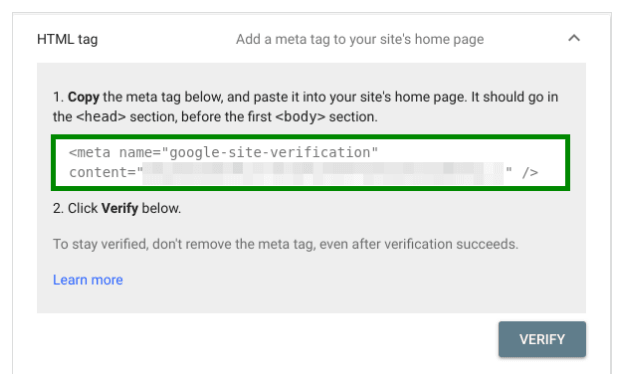Click the closing '/>' of meta tag
Screen dimensions: 619x374
coord(530,173)
